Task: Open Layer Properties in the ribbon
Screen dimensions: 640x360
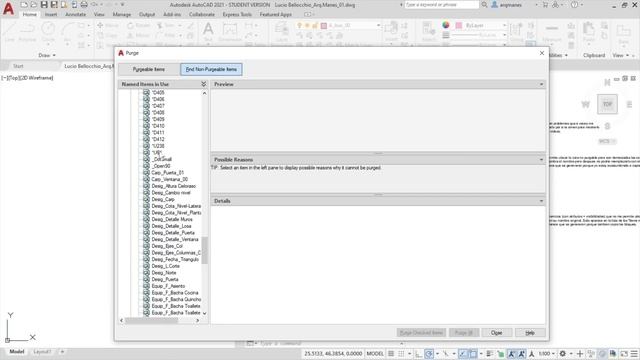Action: coord(282,31)
